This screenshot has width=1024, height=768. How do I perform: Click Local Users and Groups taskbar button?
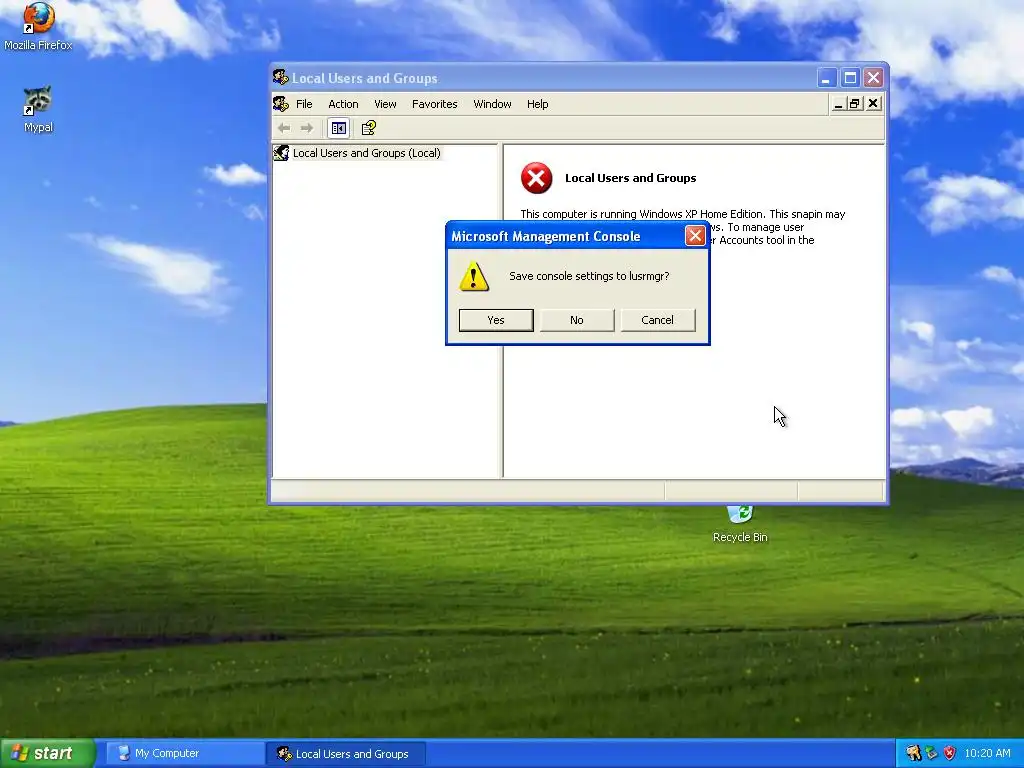346,754
